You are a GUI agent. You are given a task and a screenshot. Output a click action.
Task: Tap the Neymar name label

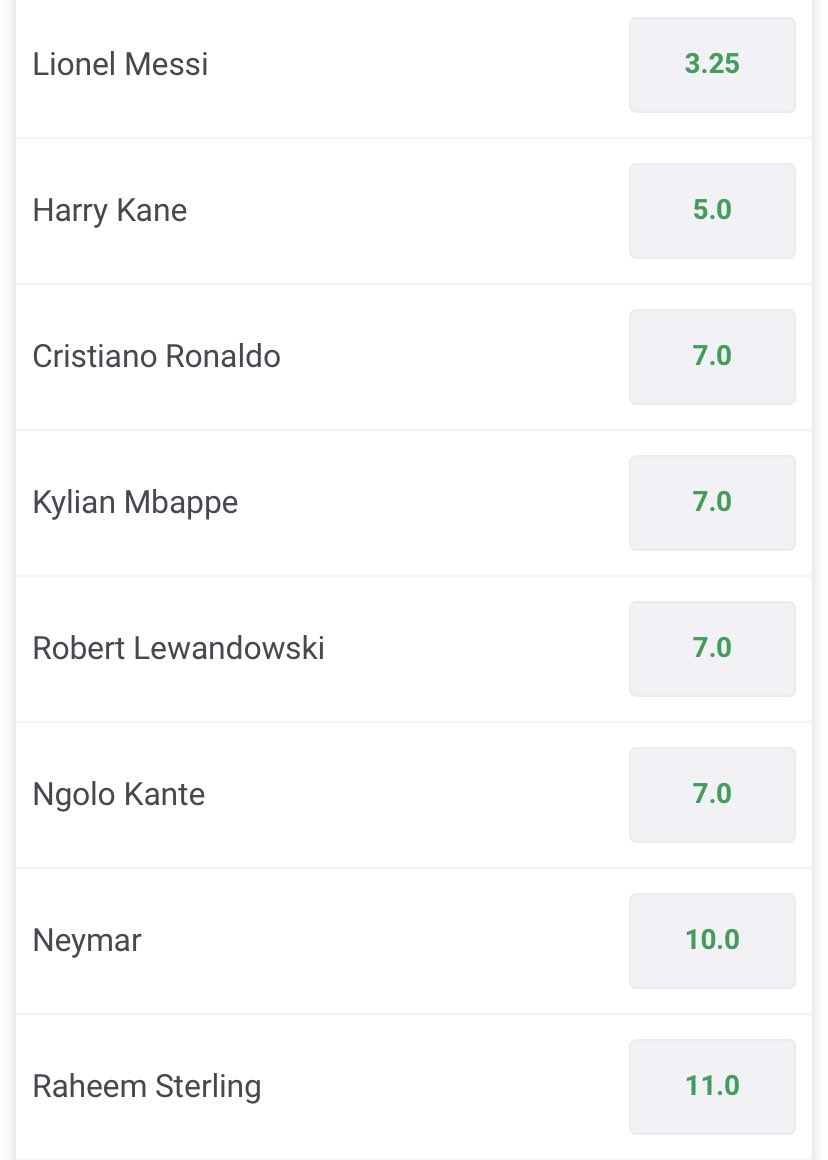click(x=87, y=941)
